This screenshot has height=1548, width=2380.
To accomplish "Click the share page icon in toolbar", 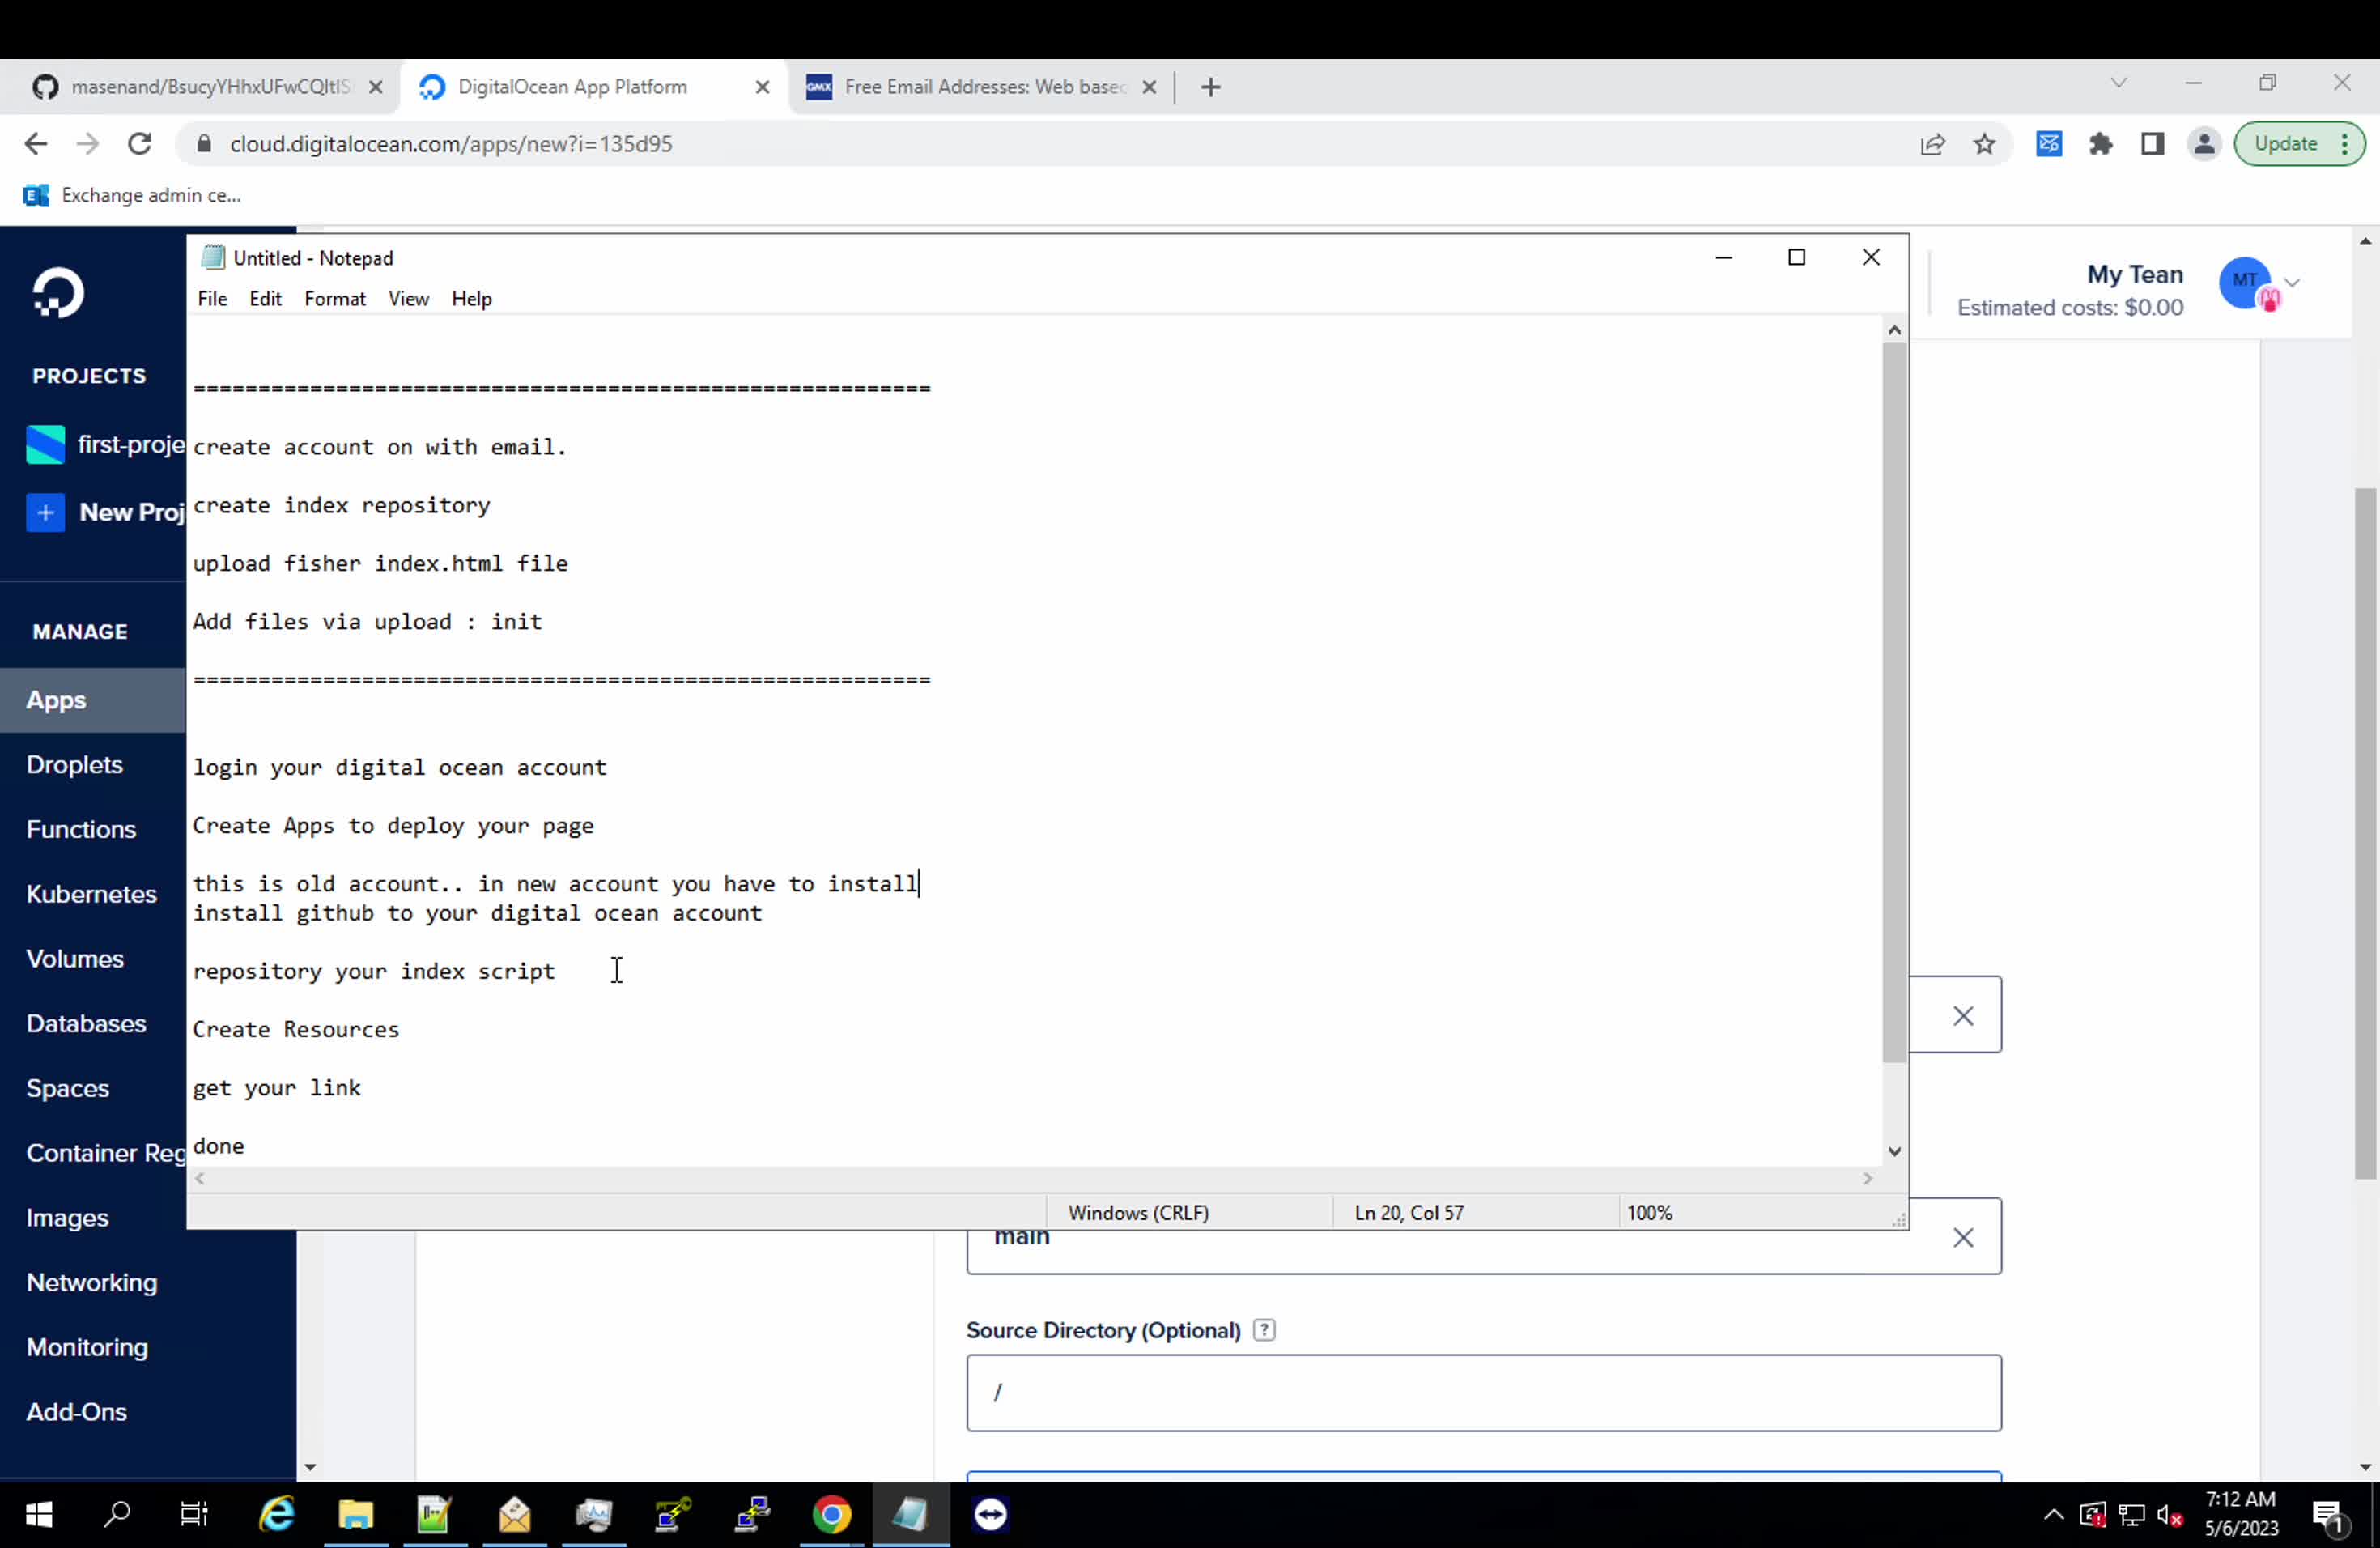I will point(1932,143).
